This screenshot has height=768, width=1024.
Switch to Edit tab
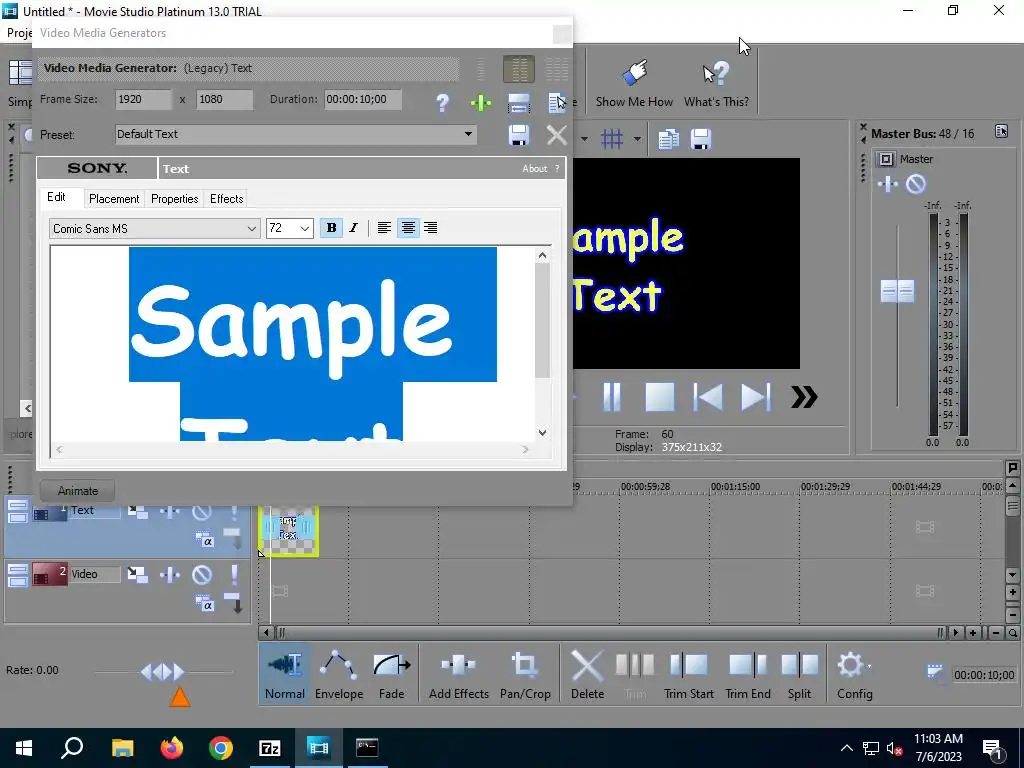(x=56, y=197)
